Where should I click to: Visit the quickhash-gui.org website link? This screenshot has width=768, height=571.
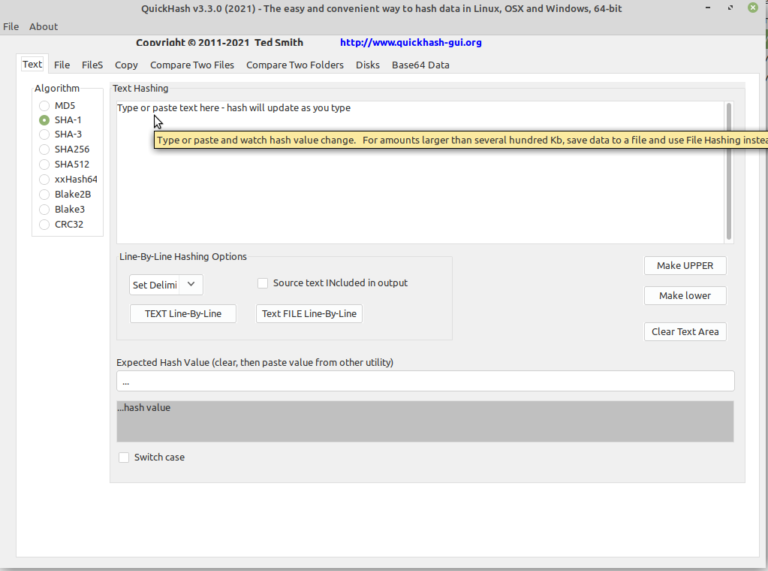point(410,43)
